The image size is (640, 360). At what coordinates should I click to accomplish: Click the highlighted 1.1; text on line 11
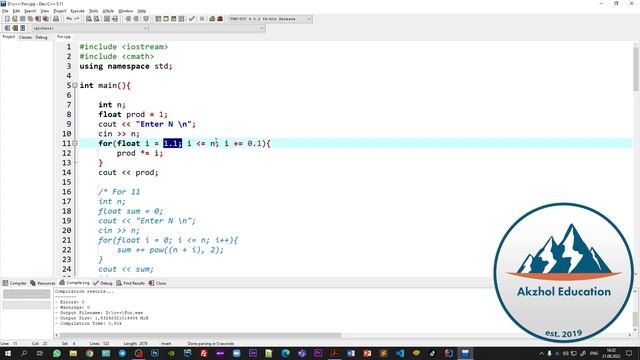[172, 143]
